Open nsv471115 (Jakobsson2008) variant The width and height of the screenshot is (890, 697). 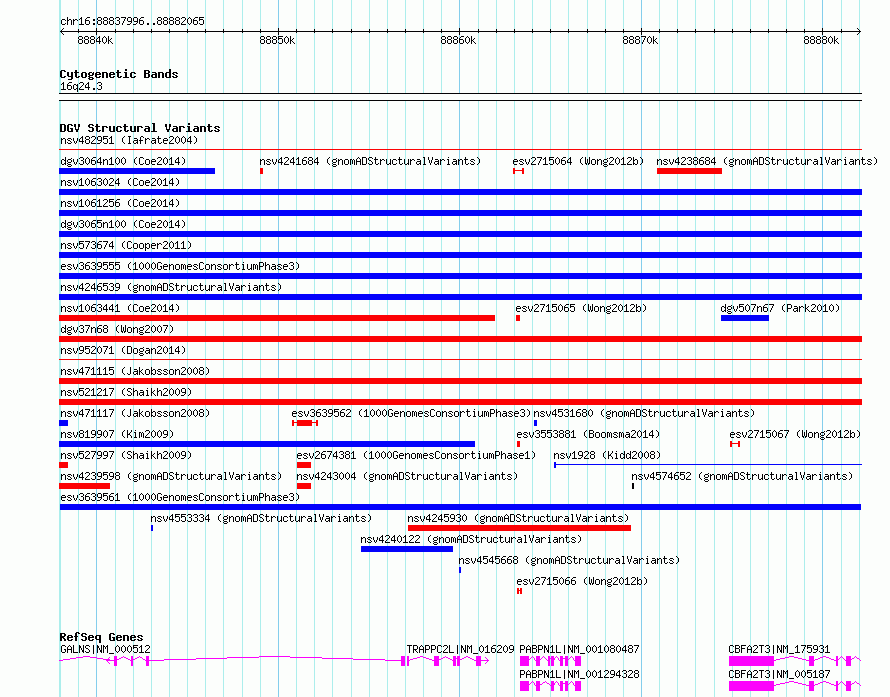coord(135,371)
